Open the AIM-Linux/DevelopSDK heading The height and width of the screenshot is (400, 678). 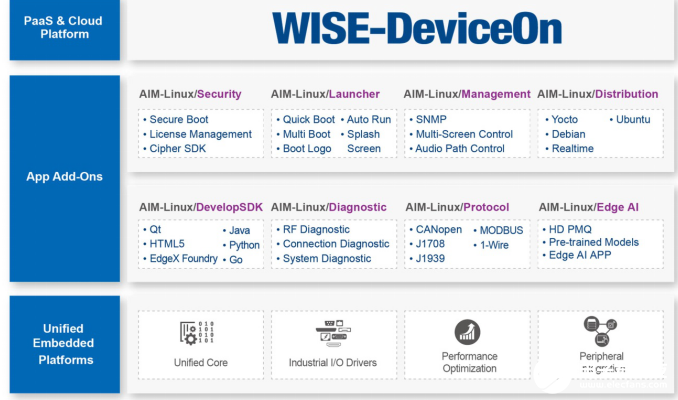click(201, 207)
